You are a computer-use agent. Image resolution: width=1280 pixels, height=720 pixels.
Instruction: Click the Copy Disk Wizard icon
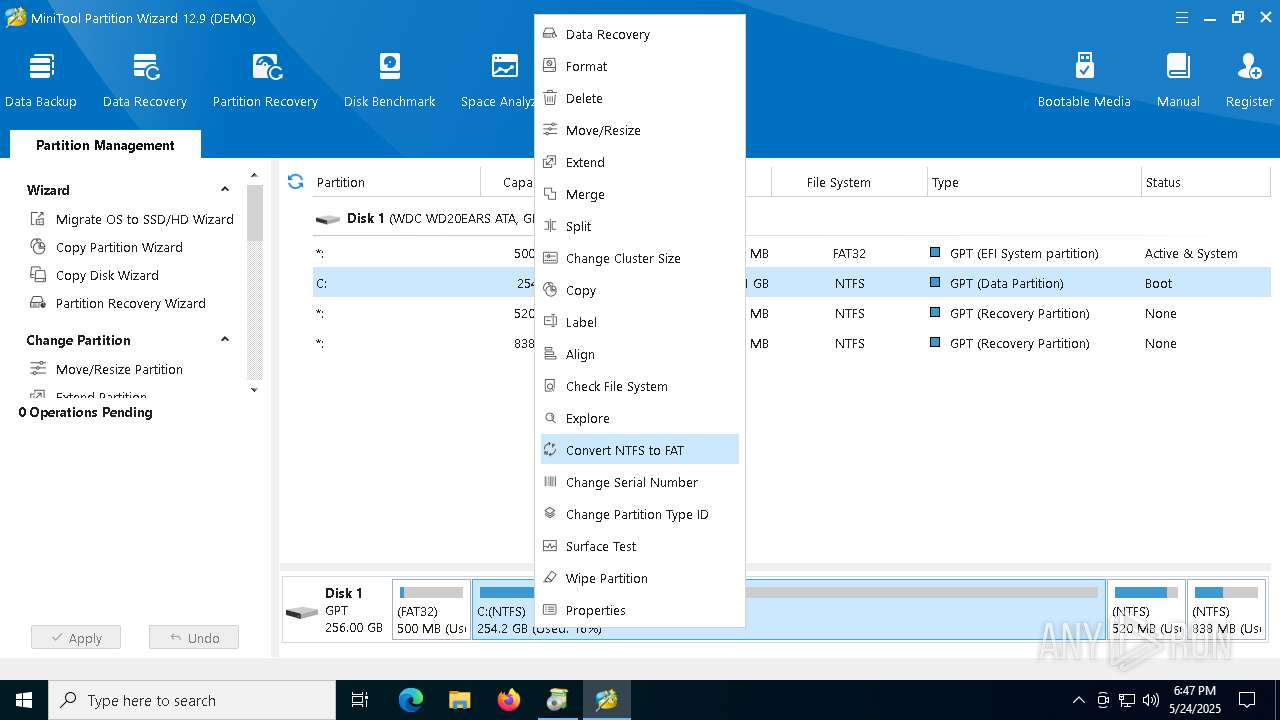click(x=38, y=275)
